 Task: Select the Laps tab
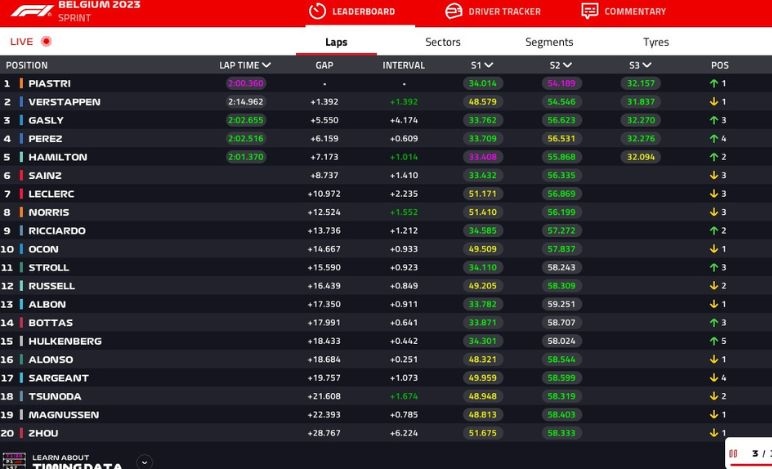click(336, 42)
